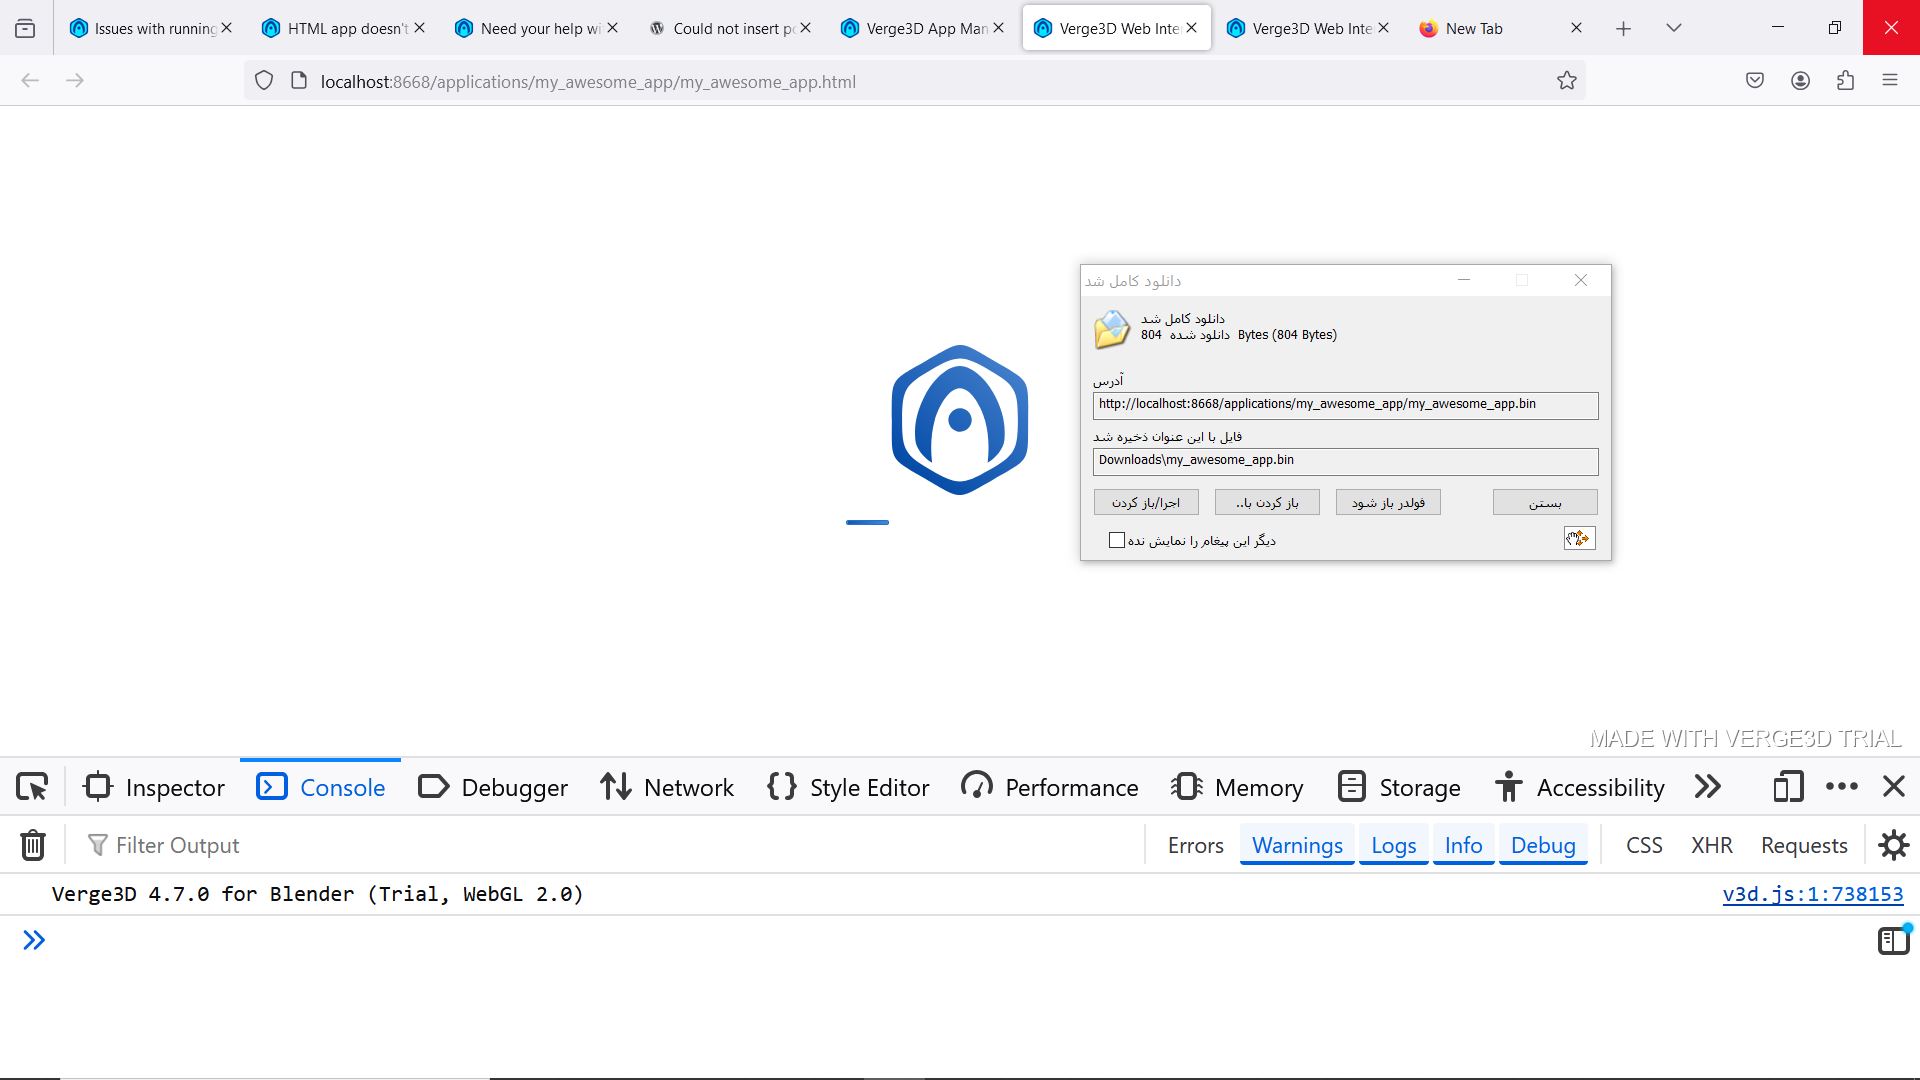Open the tracking protection shield icon
The image size is (1920, 1080).
263,81
